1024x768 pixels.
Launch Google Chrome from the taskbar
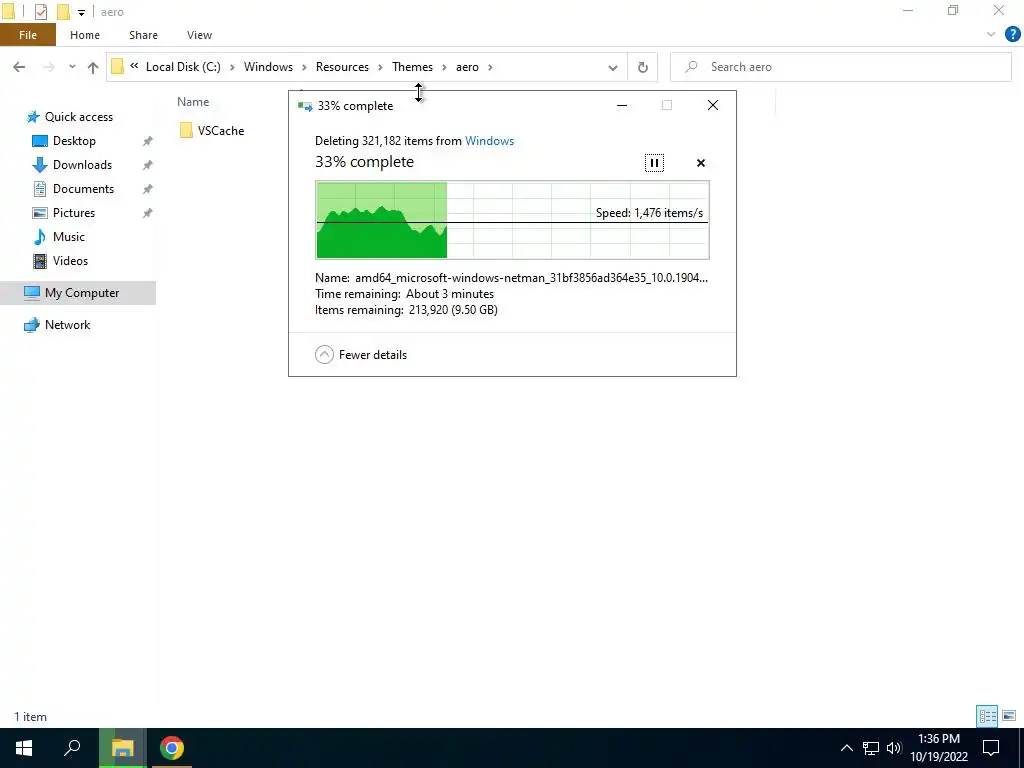172,748
